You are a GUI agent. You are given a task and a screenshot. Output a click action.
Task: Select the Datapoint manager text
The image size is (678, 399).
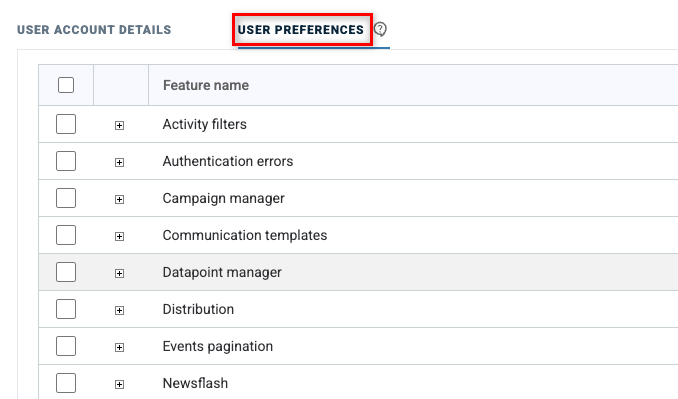(x=222, y=272)
